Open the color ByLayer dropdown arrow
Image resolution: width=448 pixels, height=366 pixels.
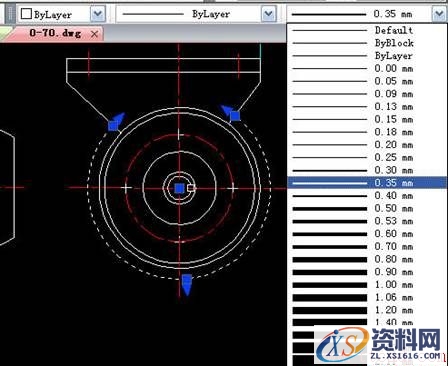[98, 14]
